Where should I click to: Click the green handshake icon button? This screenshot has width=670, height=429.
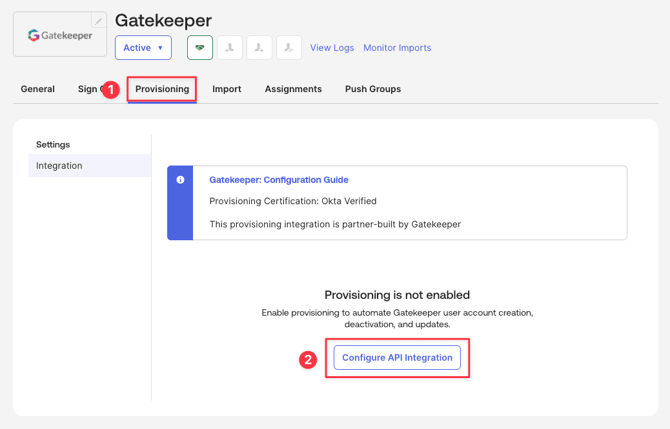click(x=200, y=47)
